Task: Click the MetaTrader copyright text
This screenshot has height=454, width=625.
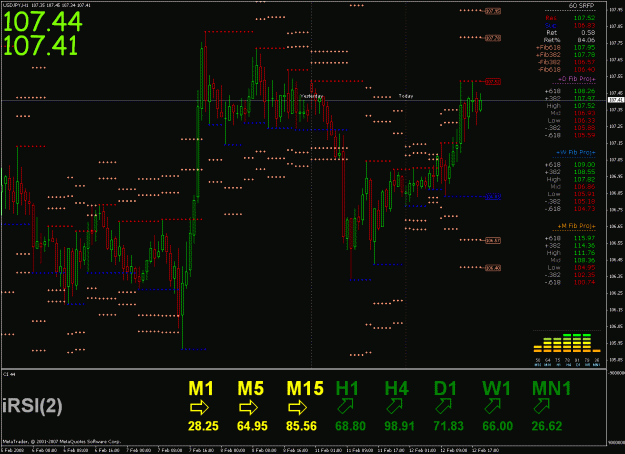Action: click(x=61, y=442)
